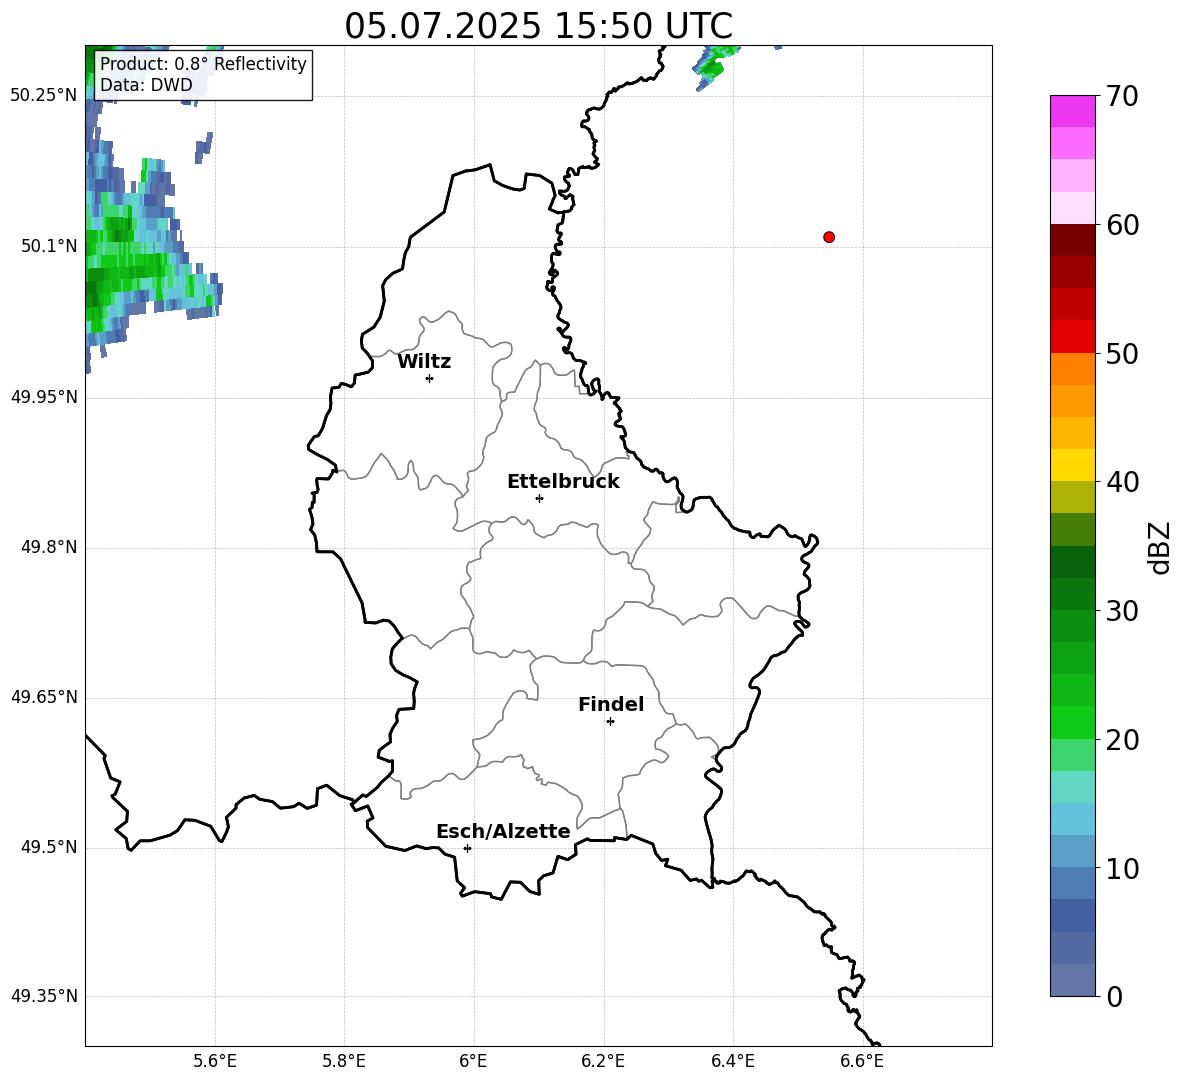This screenshot has height=1081, width=1184.
Task: Click the 40 tick label on colorbar
Action: [1122, 482]
